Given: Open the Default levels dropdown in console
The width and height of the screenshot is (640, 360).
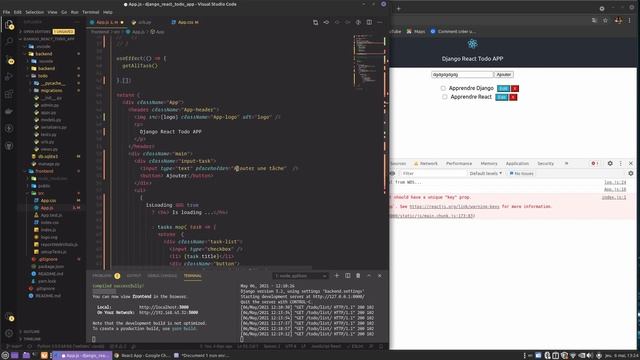Looking at the screenshot, I should pos(486,173).
